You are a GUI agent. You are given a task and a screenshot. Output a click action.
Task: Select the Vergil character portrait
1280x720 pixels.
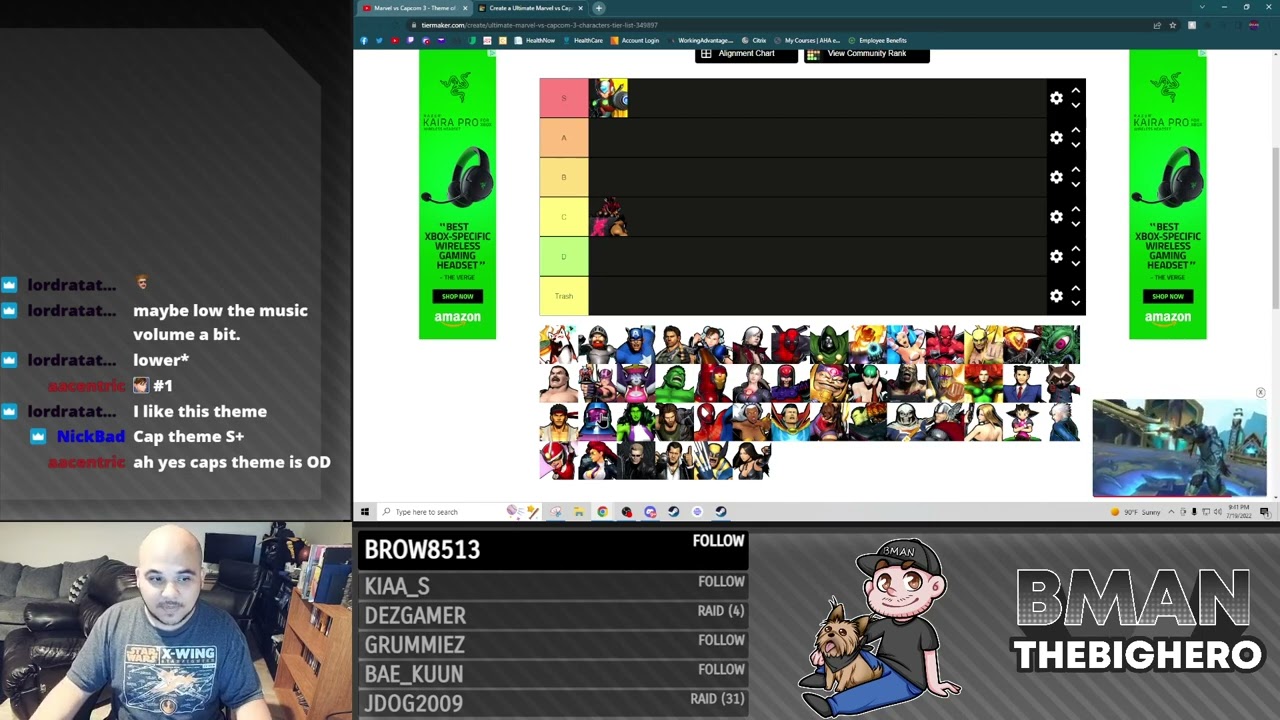(1060, 421)
